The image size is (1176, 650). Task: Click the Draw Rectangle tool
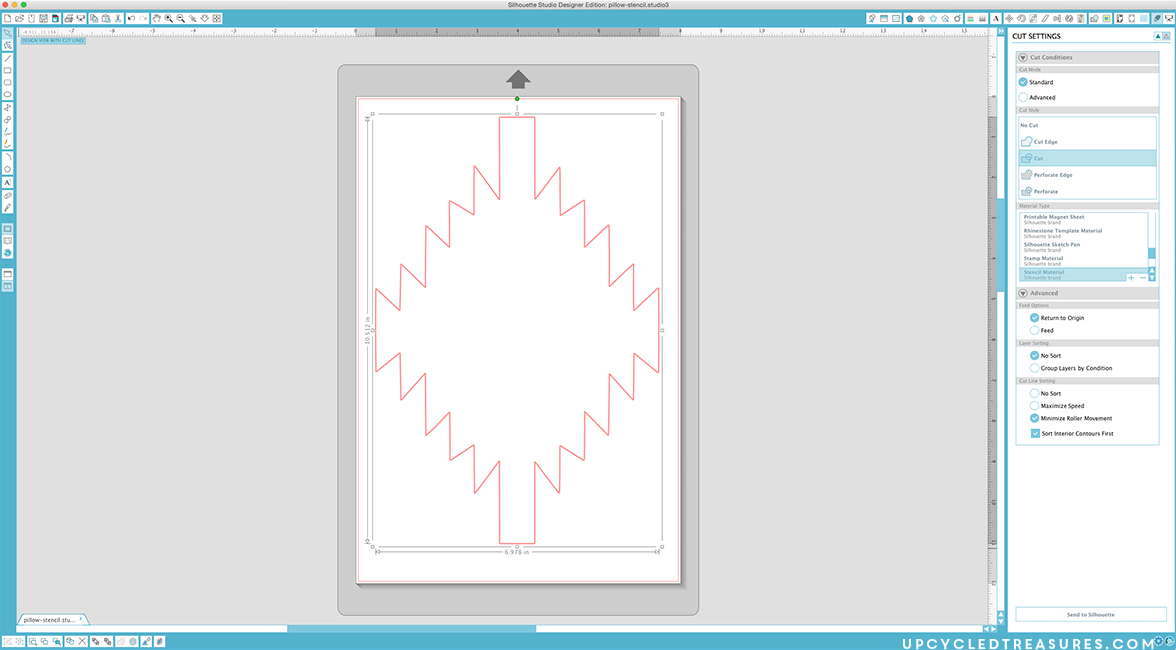7,70
